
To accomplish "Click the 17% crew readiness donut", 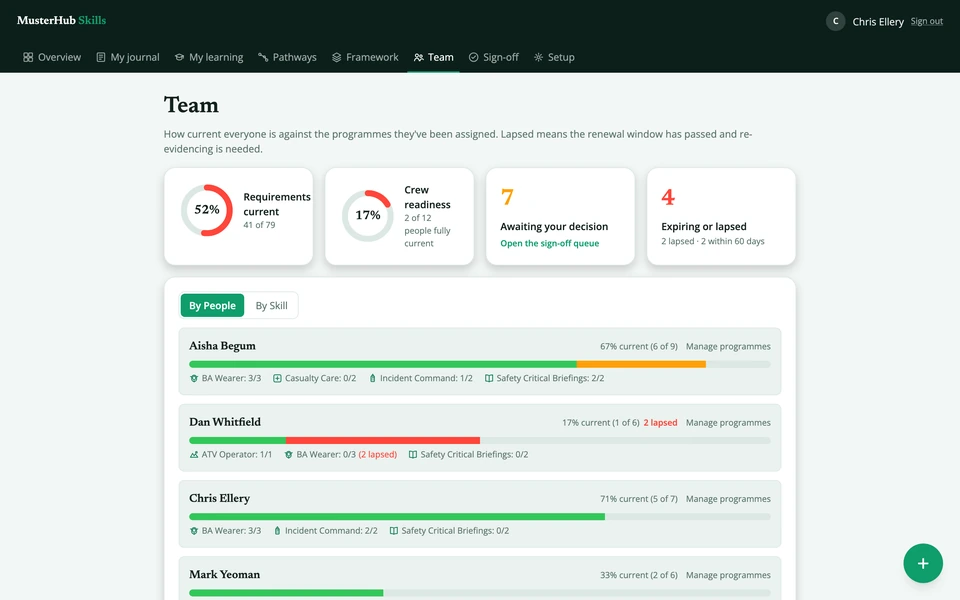I will (367, 216).
